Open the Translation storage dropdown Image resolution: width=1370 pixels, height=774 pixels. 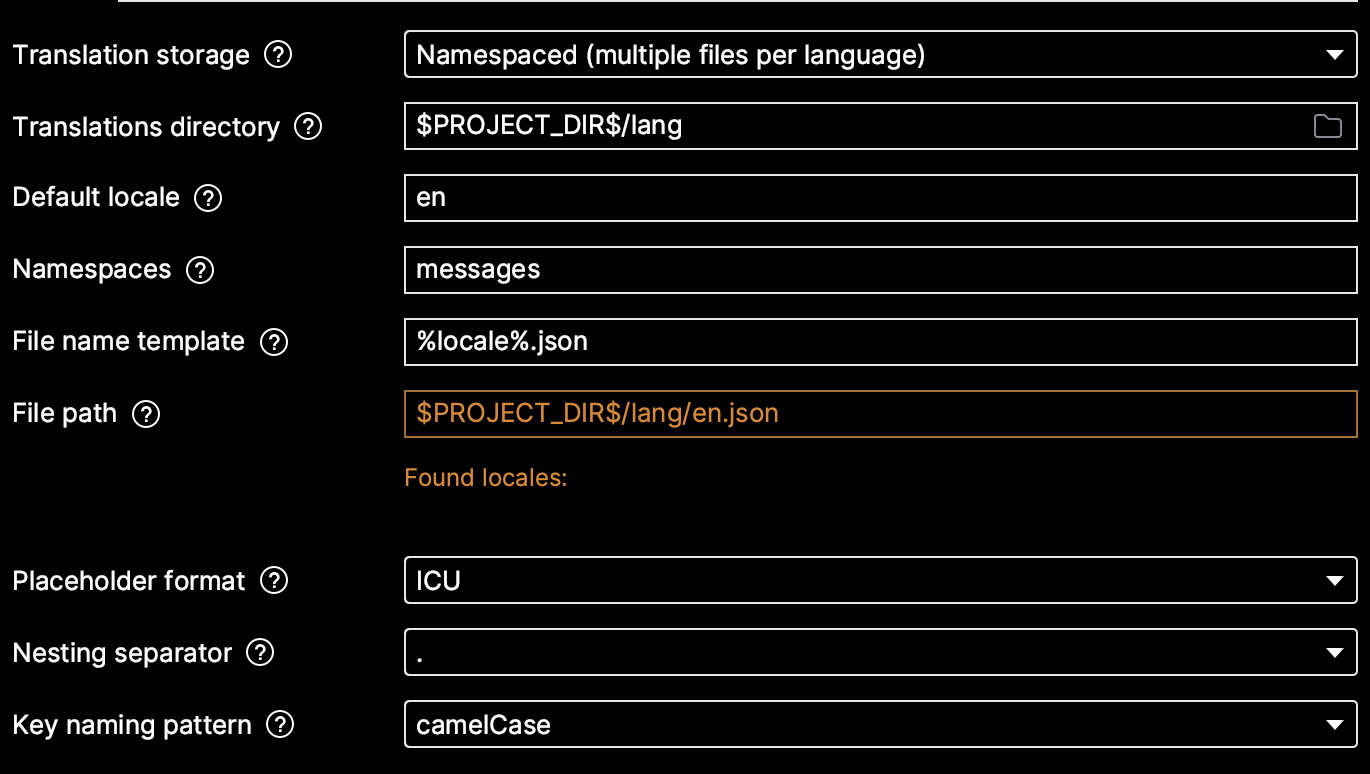[1335, 55]
